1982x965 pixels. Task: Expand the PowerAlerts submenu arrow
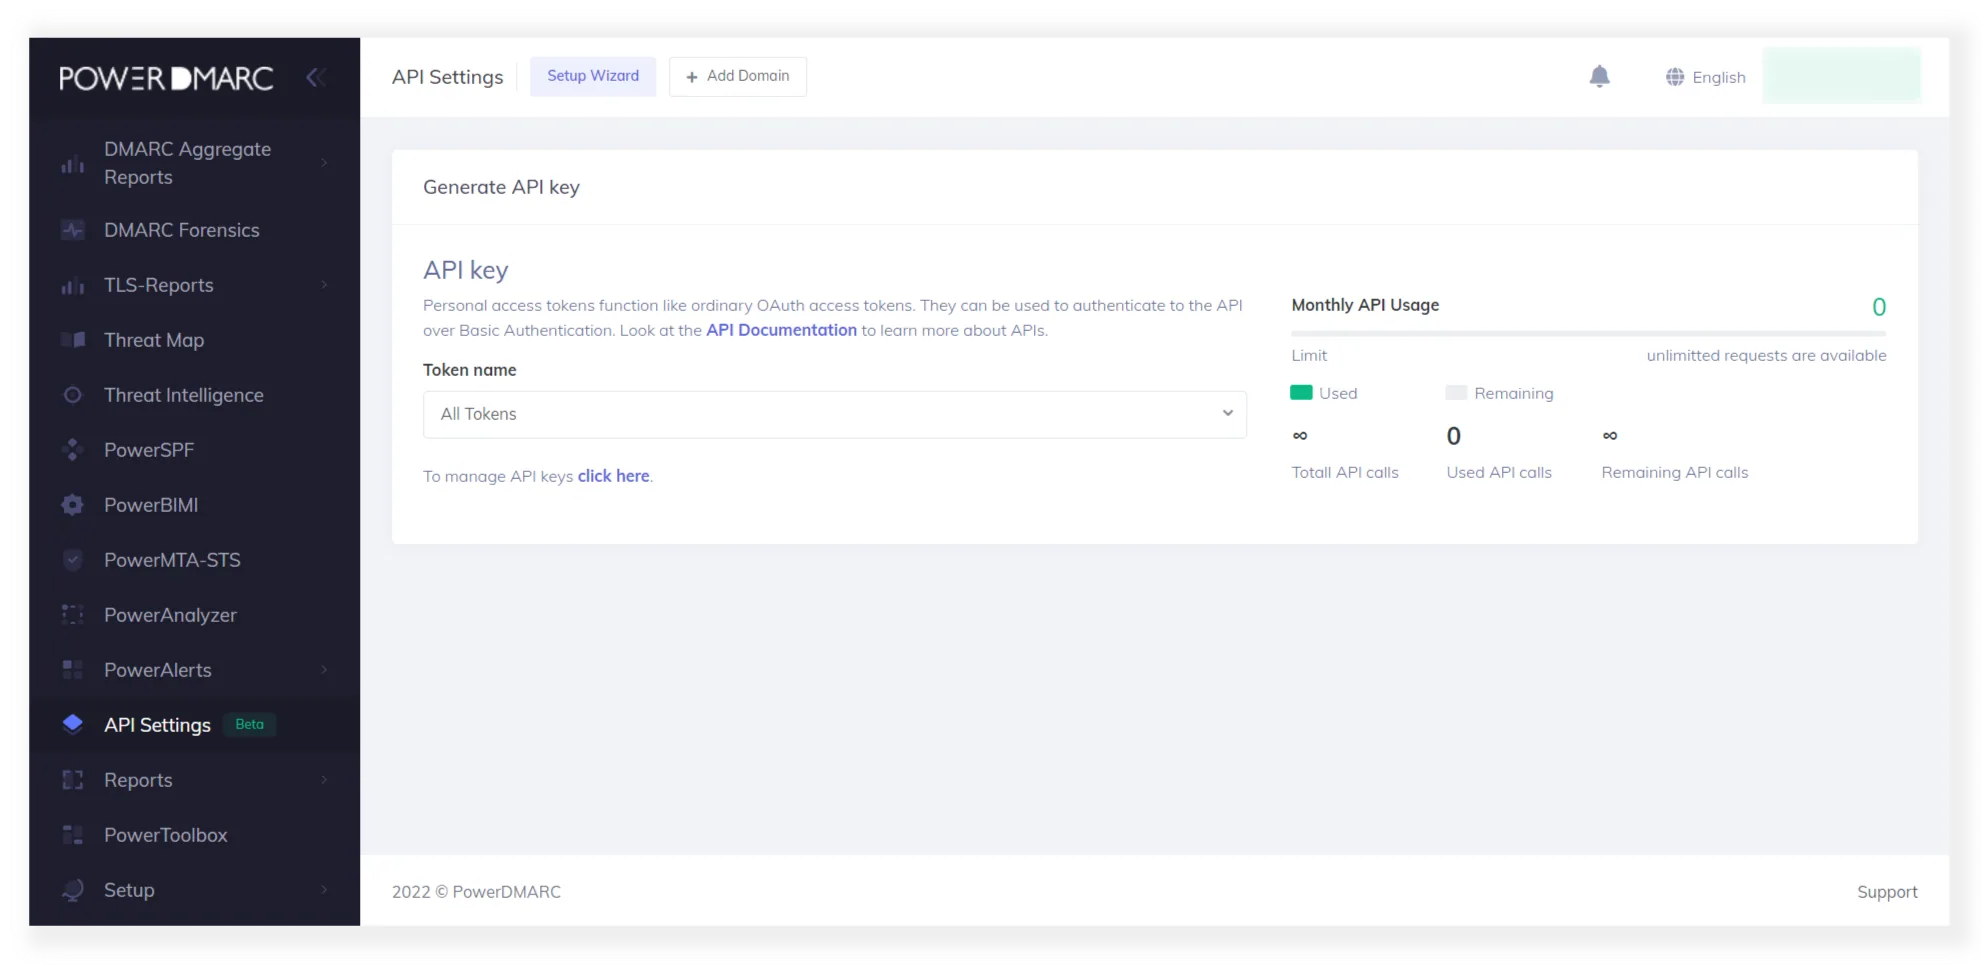click(x=324, y=670)
